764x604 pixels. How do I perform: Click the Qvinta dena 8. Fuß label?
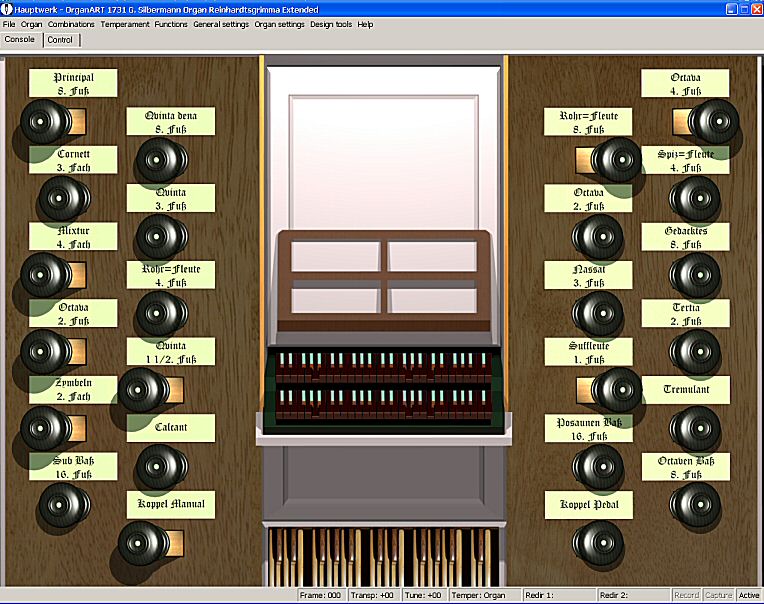171,121
